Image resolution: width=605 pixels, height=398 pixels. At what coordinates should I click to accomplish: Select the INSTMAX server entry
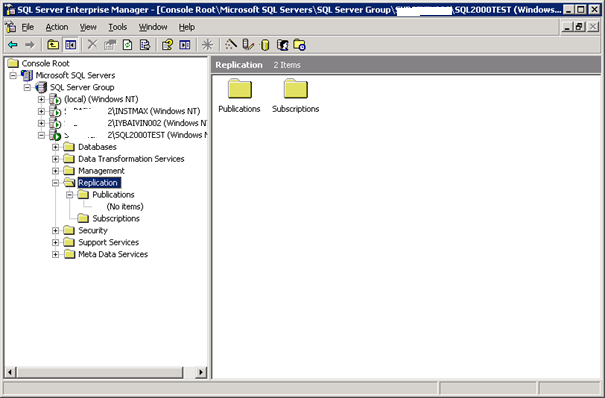tap(132, 111)
